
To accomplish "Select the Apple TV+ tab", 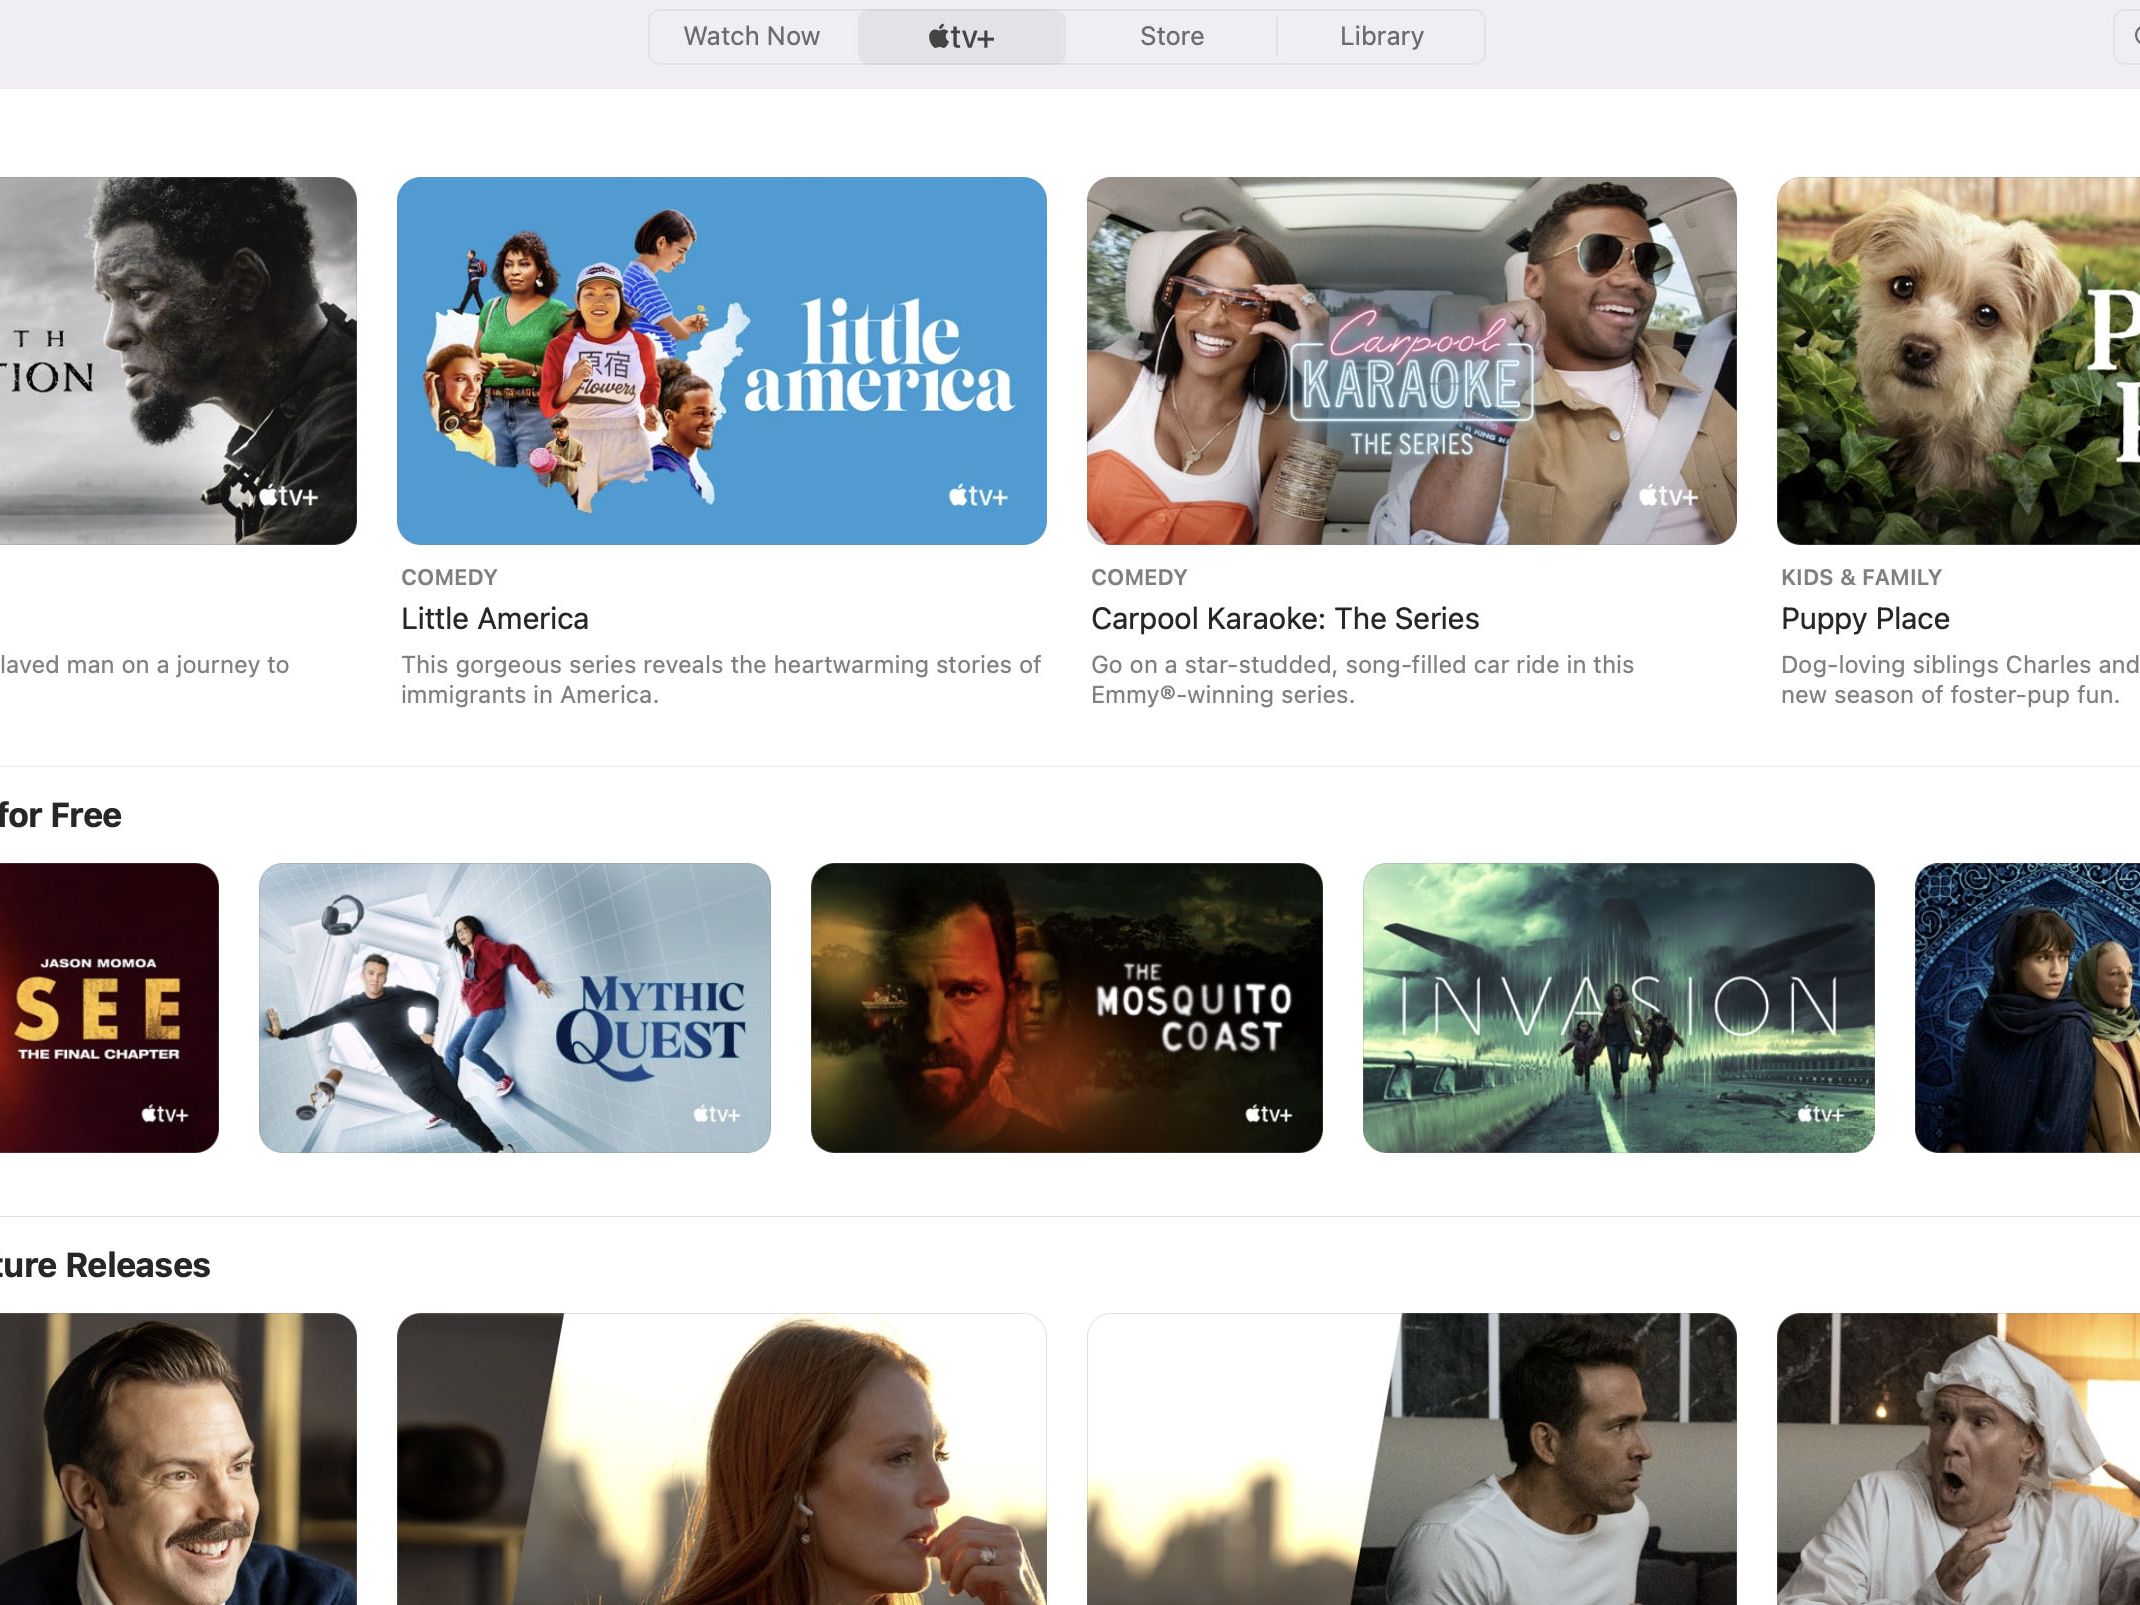I will coord(962,37).
